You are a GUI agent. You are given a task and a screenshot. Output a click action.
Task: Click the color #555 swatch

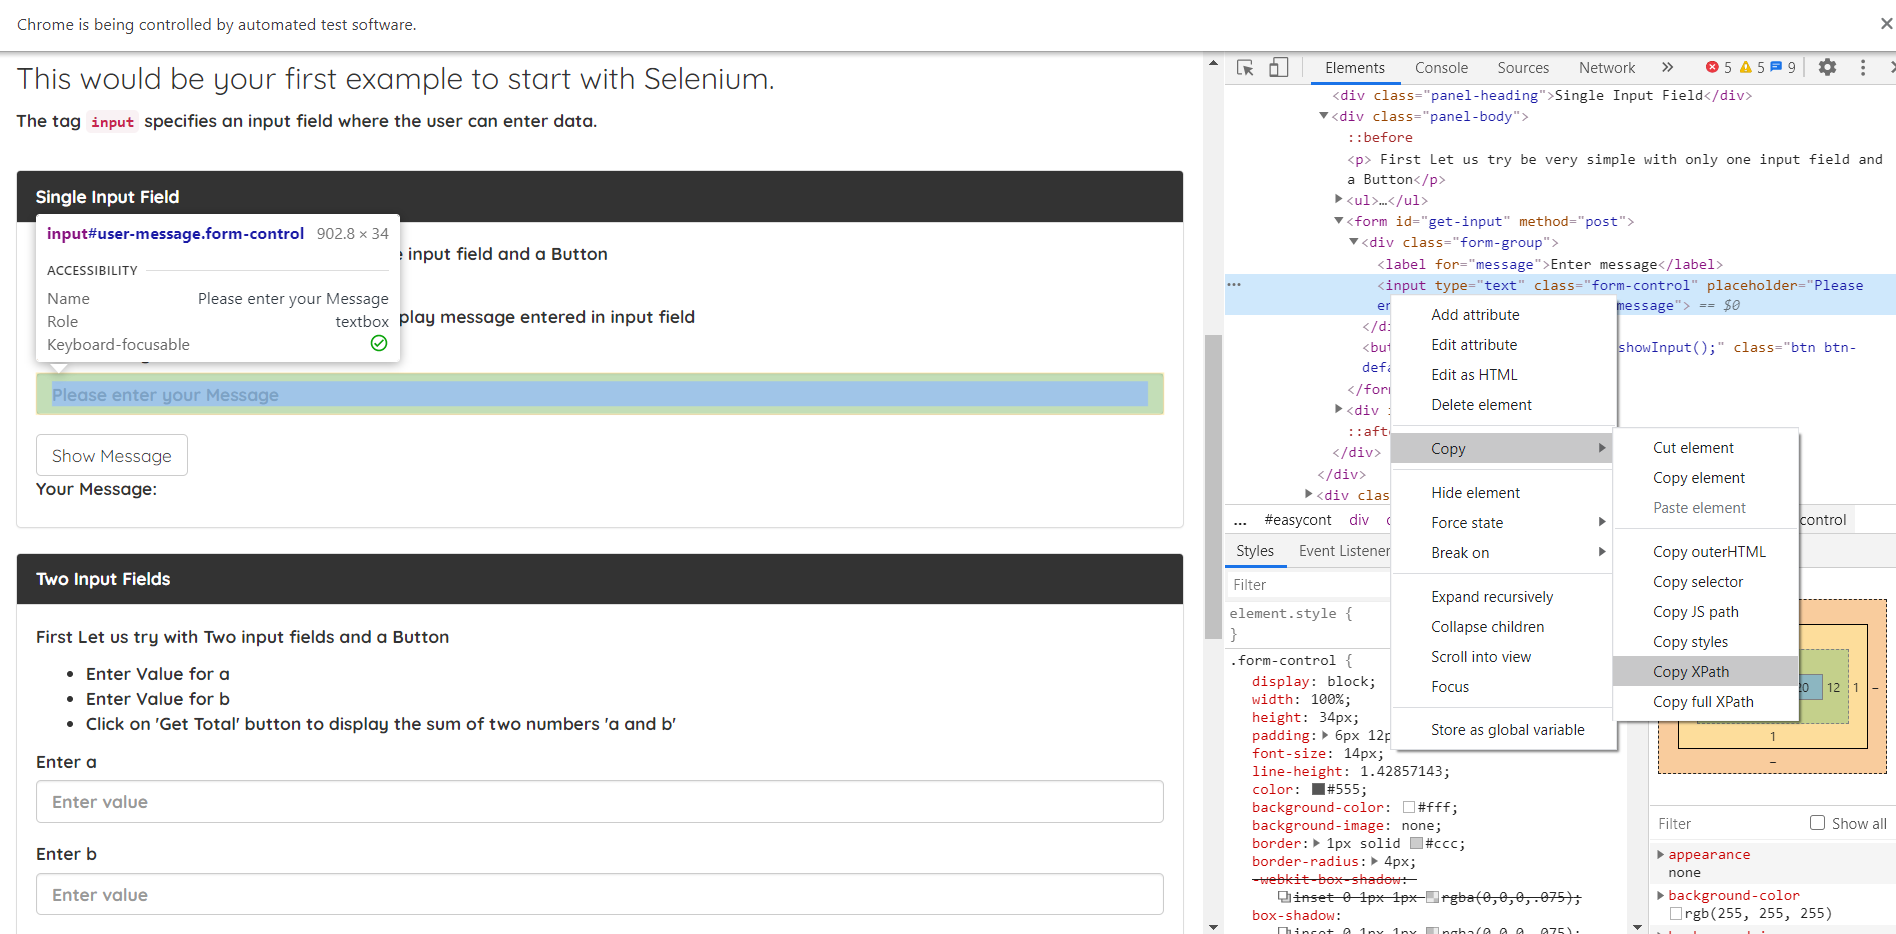[1318, 789]
